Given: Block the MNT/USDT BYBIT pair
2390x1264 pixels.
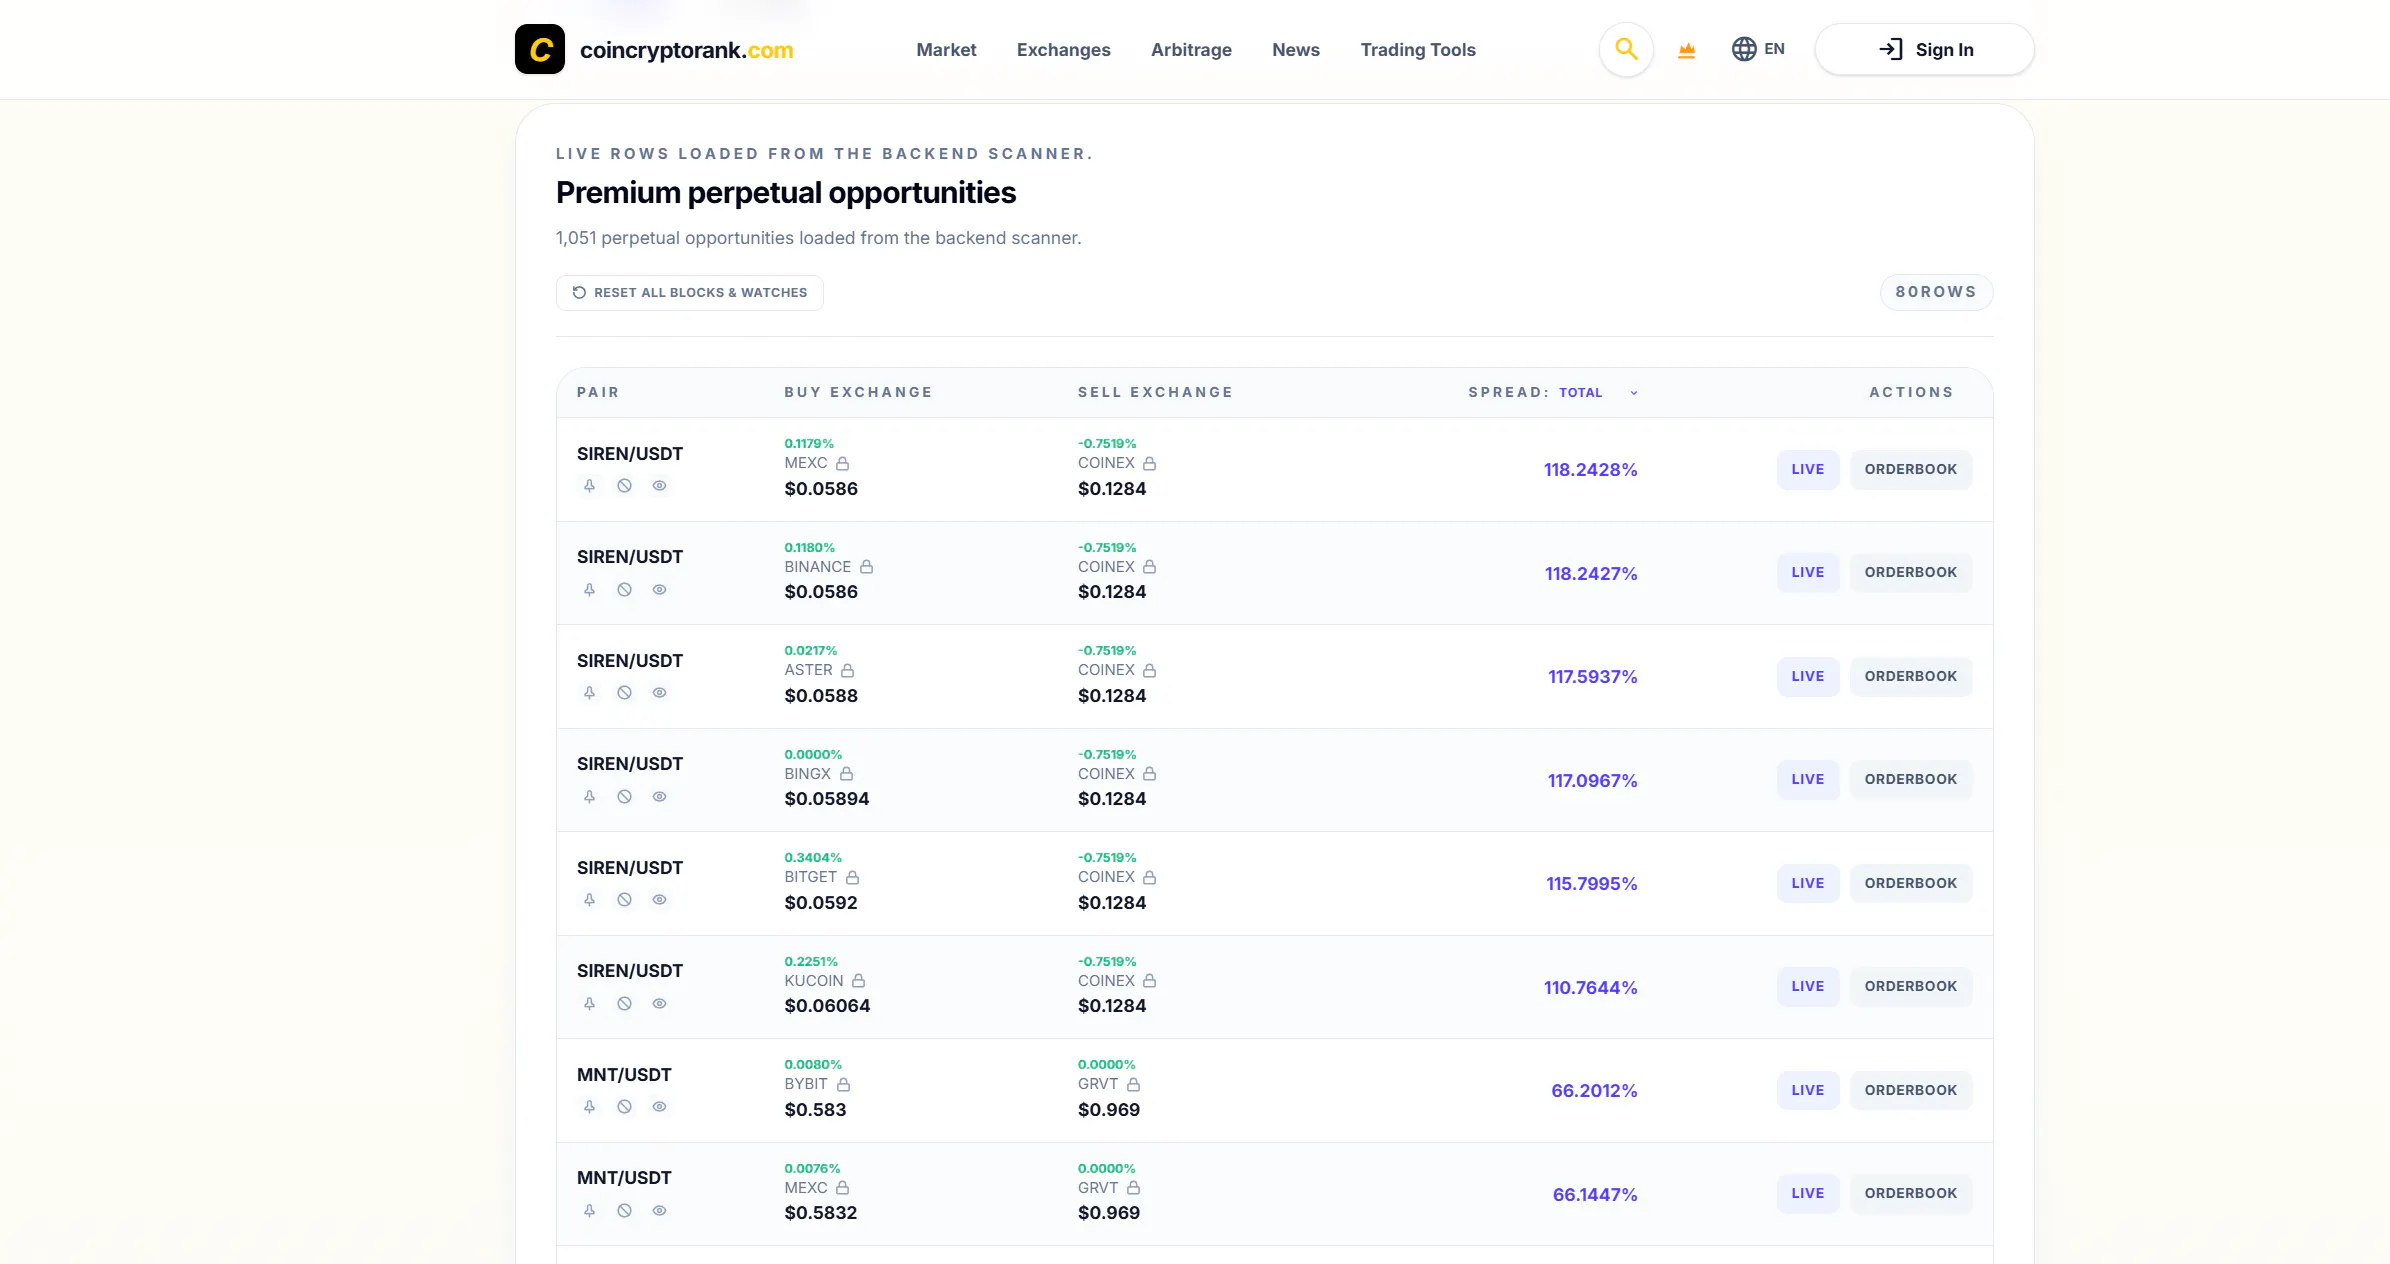Looking at the screenshot, I should click(624, 1107).
